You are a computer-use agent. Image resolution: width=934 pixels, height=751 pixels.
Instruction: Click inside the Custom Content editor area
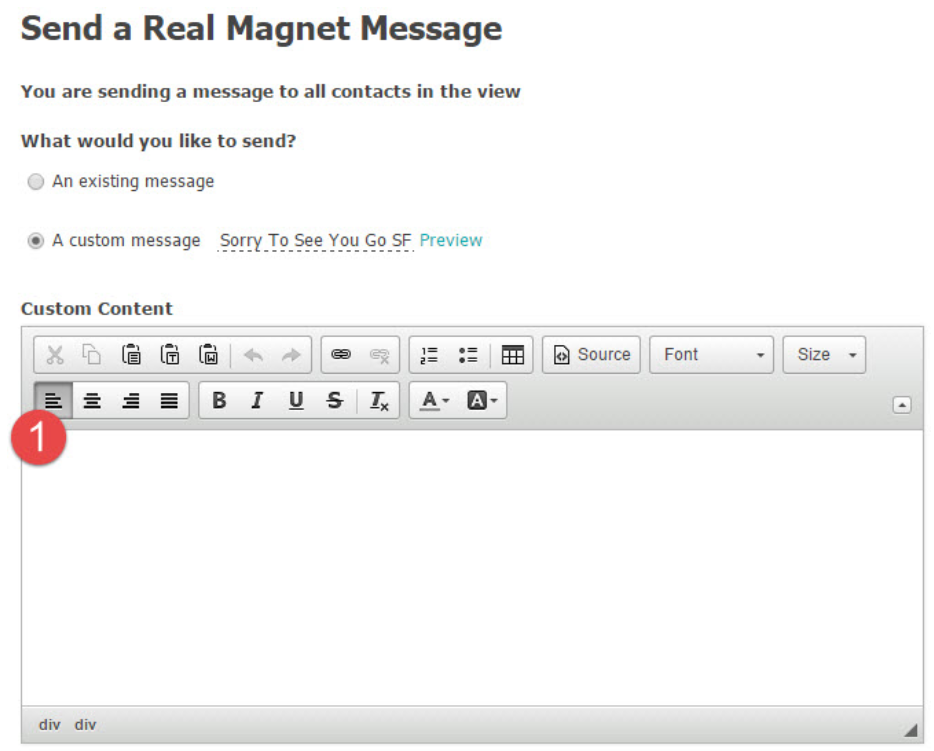(x=472, y=568)
